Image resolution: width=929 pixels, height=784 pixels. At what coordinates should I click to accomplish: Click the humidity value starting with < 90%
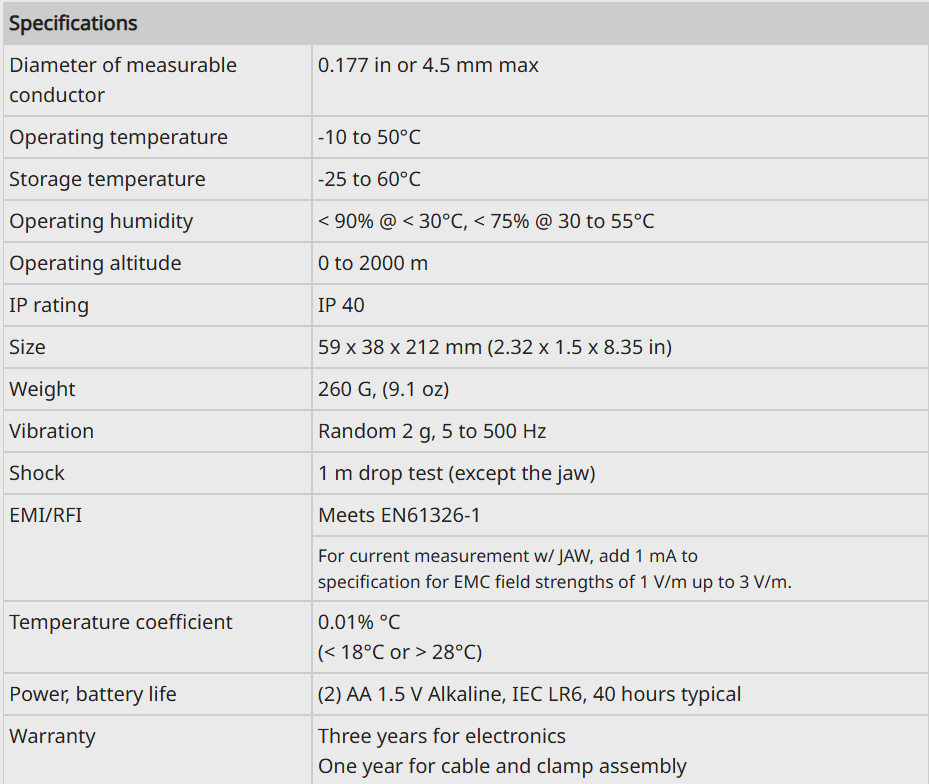point(486,222)
